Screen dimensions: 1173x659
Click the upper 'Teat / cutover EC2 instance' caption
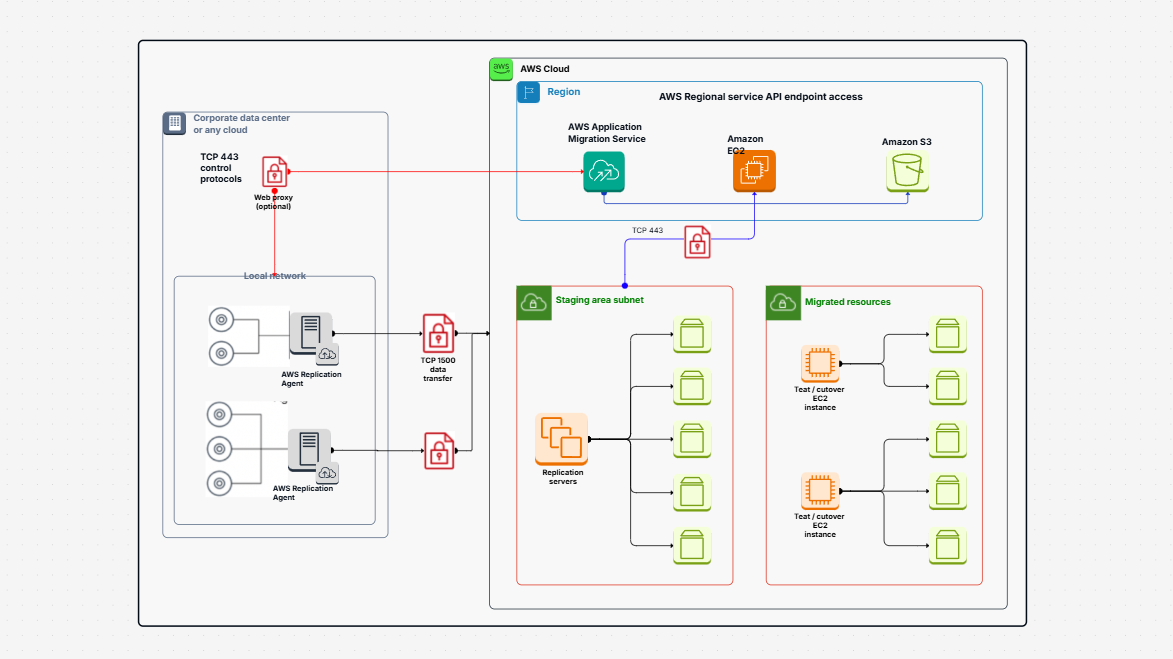tap(820, 398)
